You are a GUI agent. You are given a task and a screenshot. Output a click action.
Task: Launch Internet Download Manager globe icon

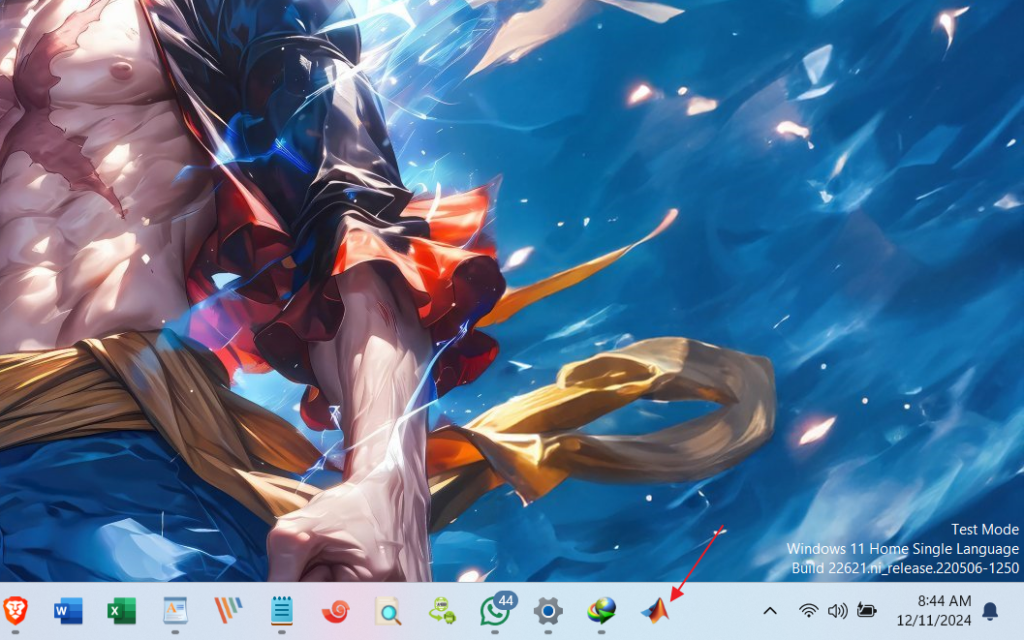(601, 610)
